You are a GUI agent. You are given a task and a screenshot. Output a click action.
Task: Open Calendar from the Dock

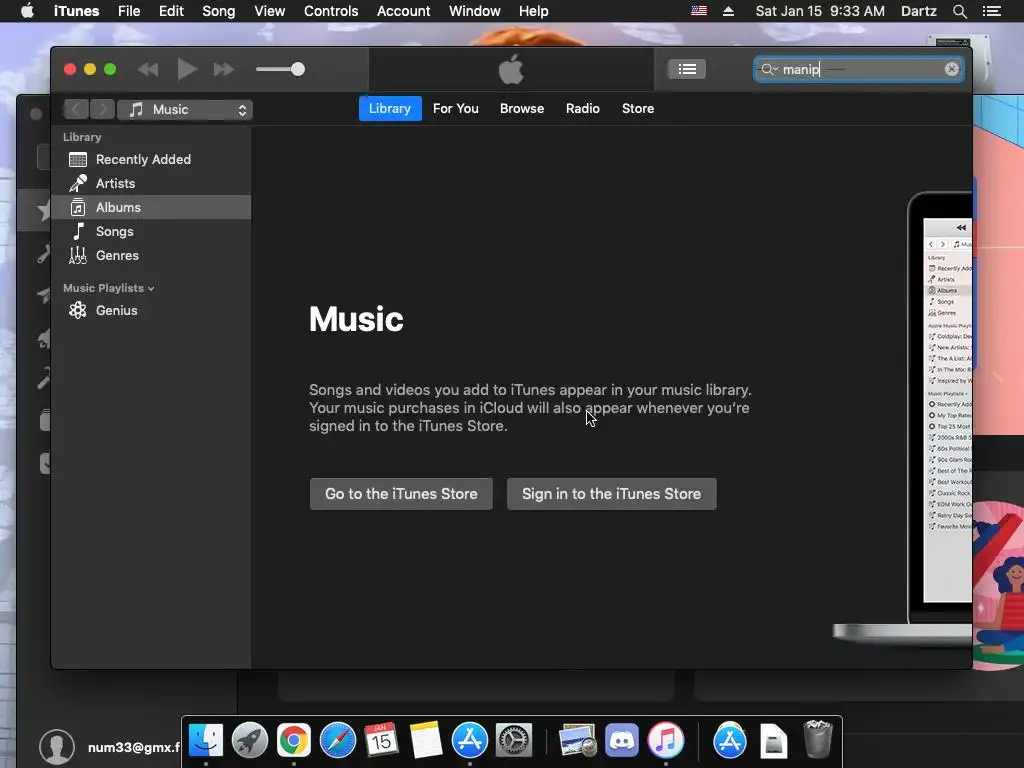click(381, 741)
